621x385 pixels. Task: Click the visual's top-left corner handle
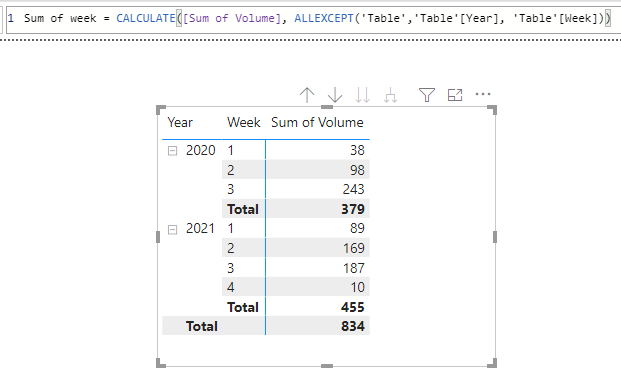pyautogui.click(x=161, y=110)
